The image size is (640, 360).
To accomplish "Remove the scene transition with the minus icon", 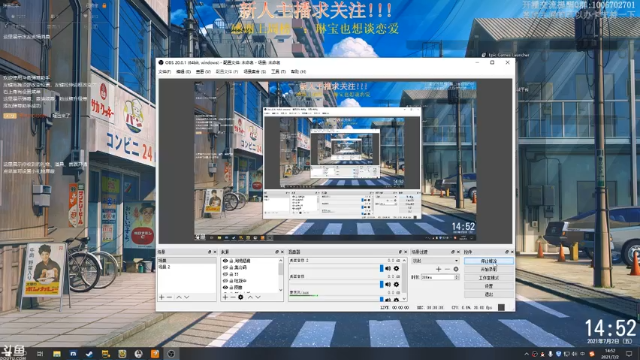I will pos(447,269).
